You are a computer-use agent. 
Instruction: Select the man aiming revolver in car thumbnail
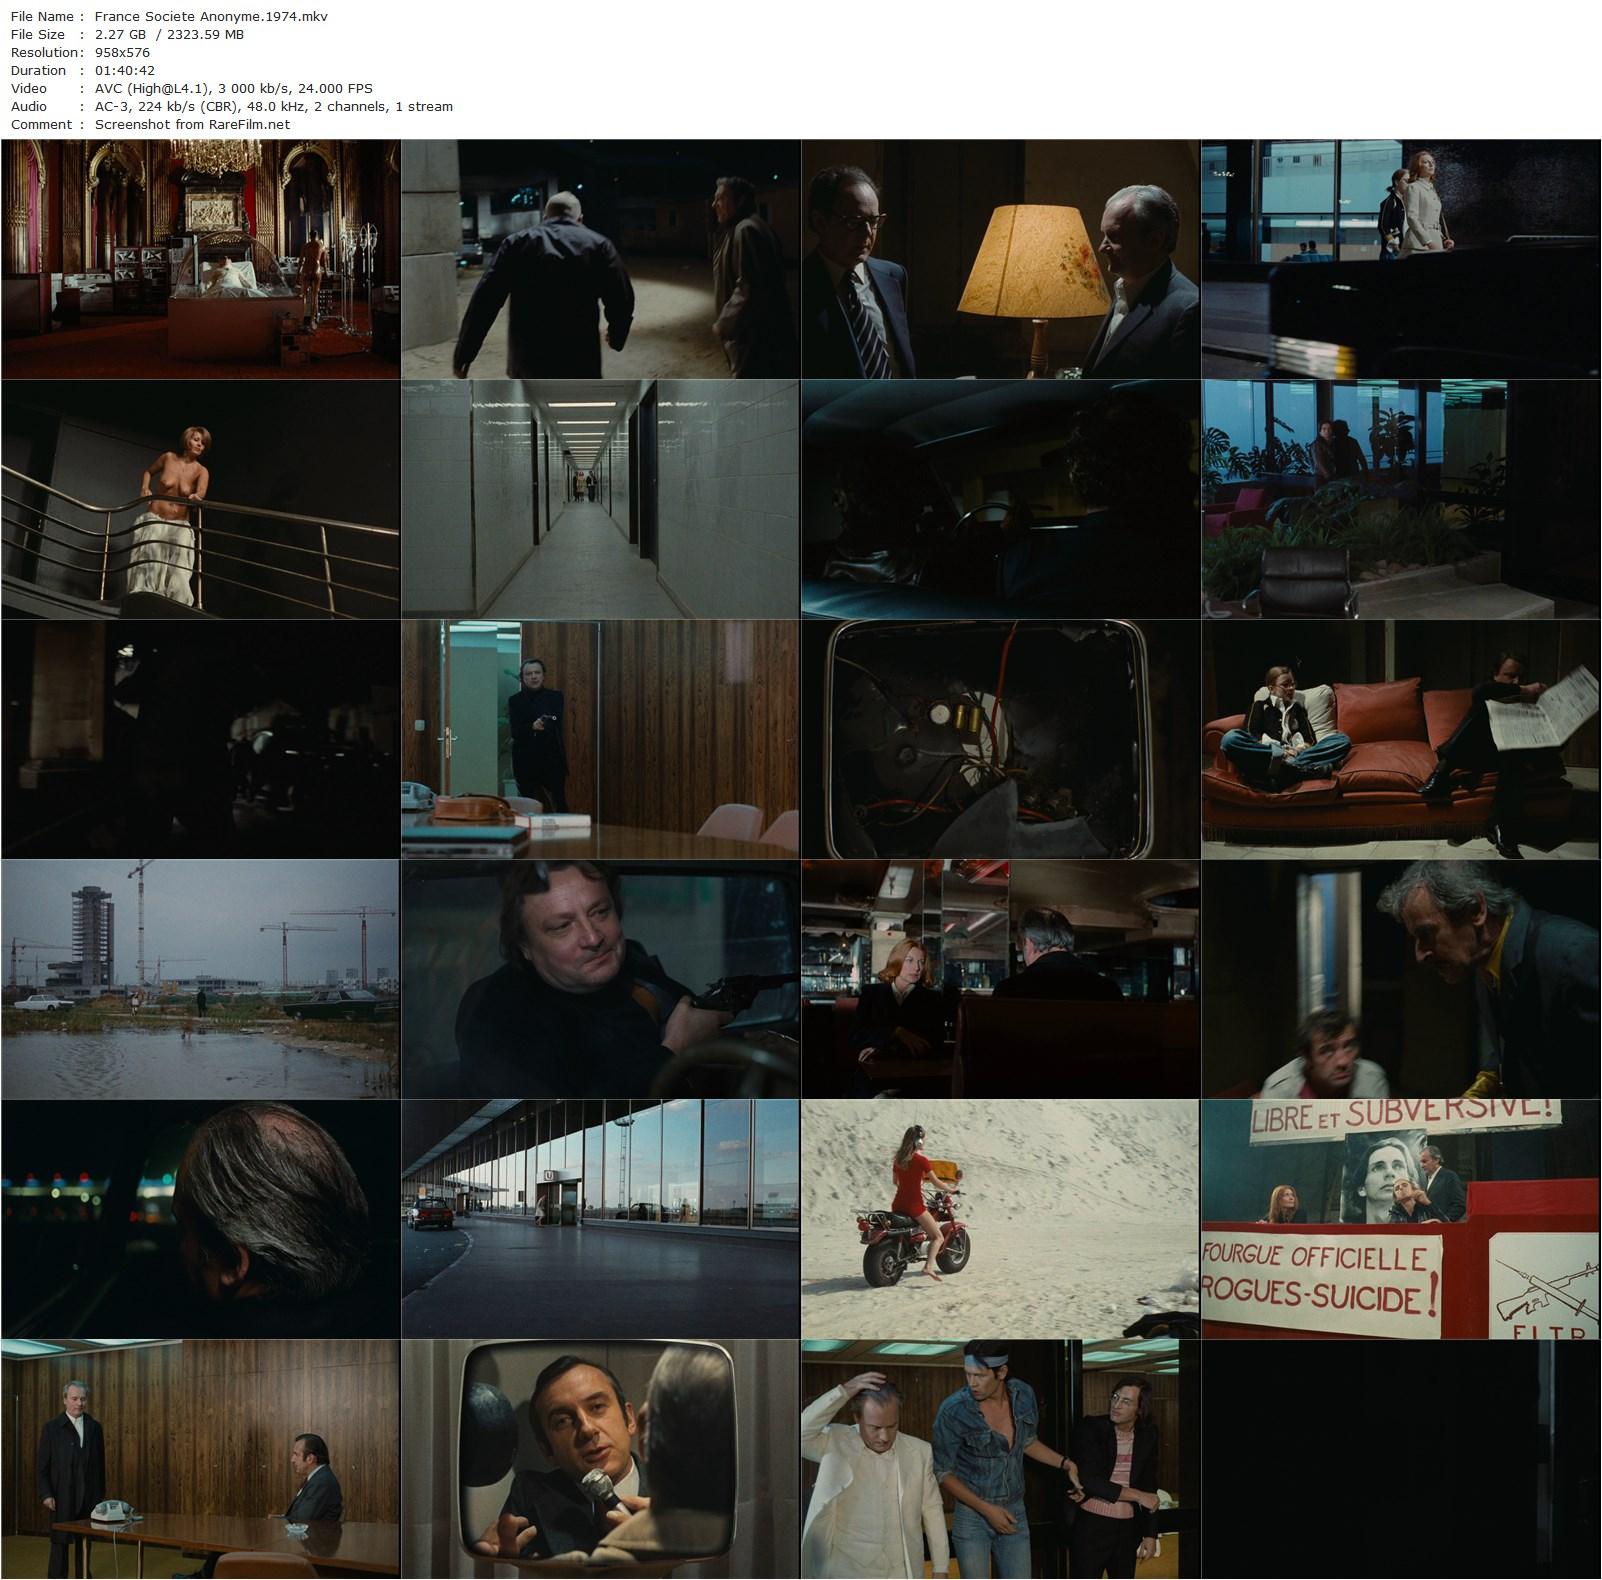pyautogui.click(x=600, y=979)
